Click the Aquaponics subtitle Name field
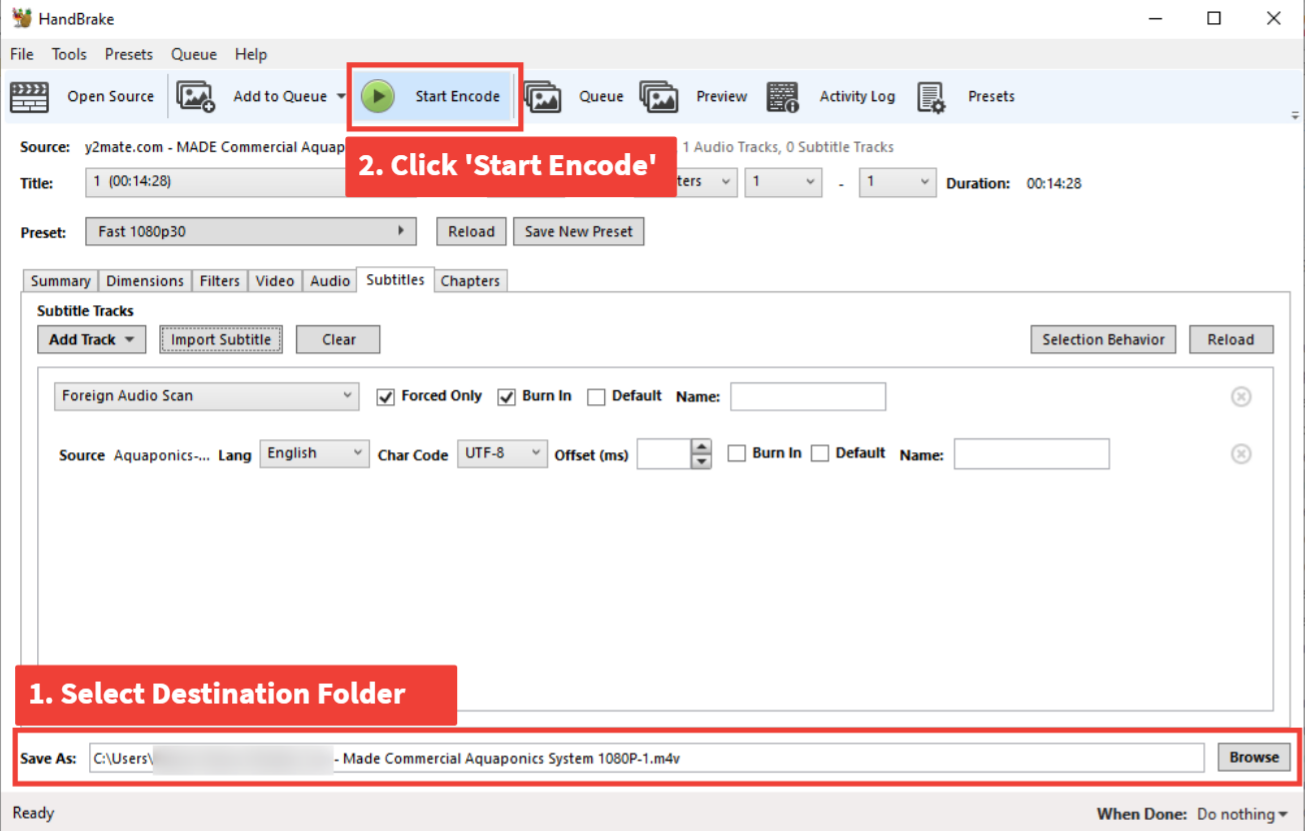This screenshot has height=831, width=1305. click(1031, 454)
